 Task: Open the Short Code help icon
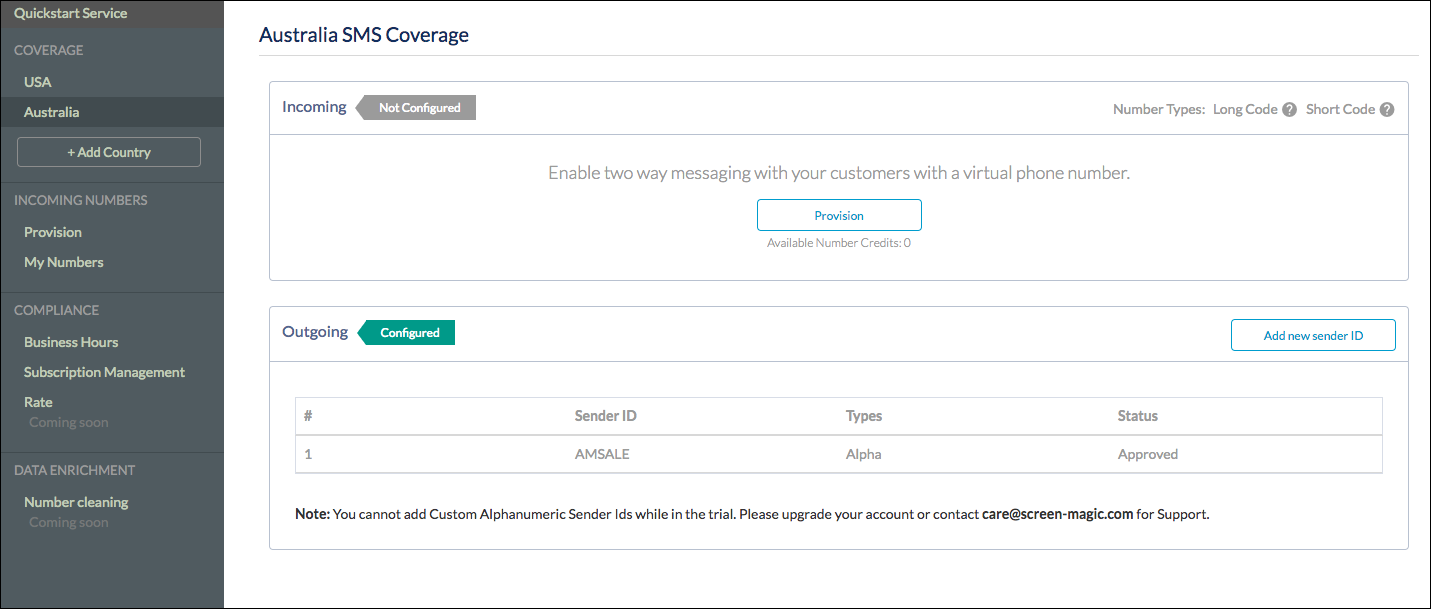(1387, 110)
